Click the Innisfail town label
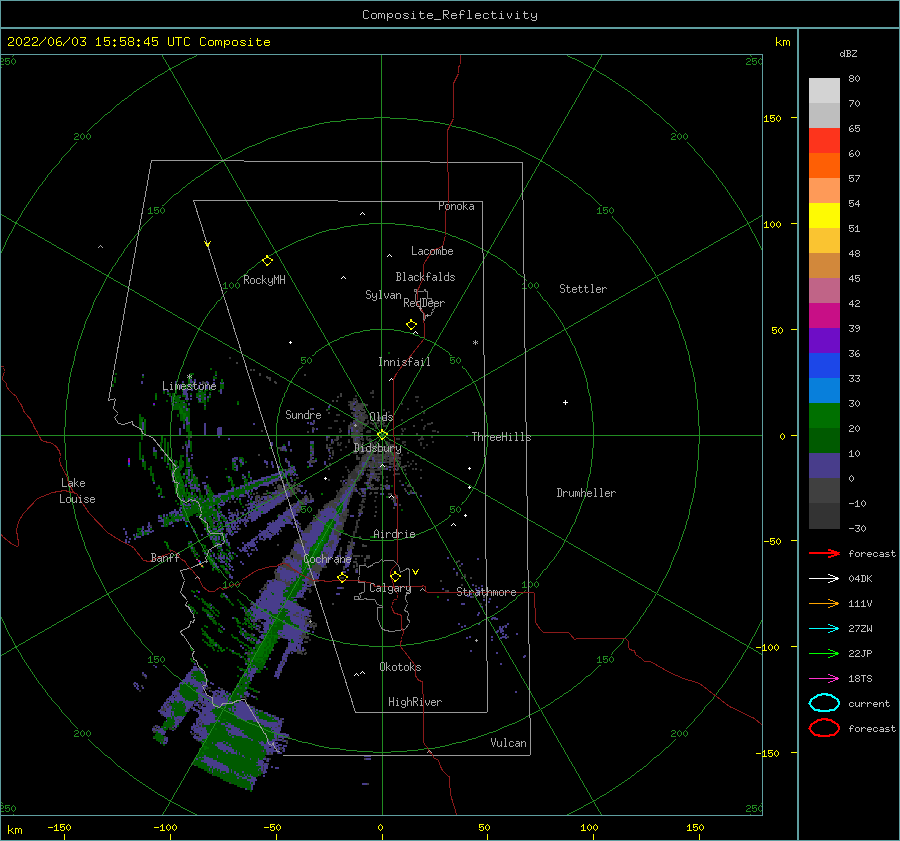Viewport: 900px width, 841px height. pyautogui.click(x=404, y=362)
